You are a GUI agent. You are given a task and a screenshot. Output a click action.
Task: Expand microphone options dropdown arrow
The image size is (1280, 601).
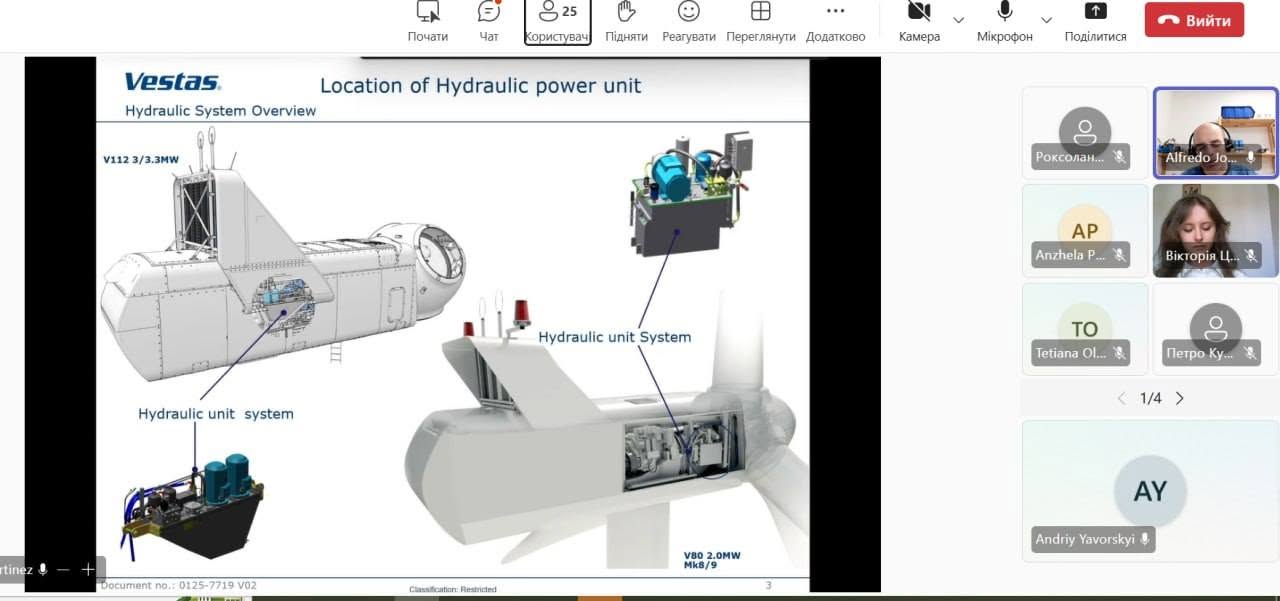click(x=1046, y=20)
